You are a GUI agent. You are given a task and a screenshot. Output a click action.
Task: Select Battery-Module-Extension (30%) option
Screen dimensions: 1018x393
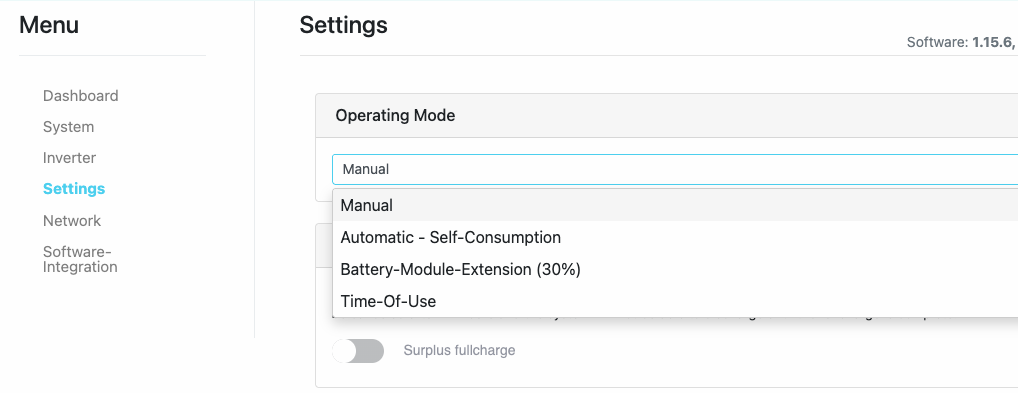(x=675, y=269)
